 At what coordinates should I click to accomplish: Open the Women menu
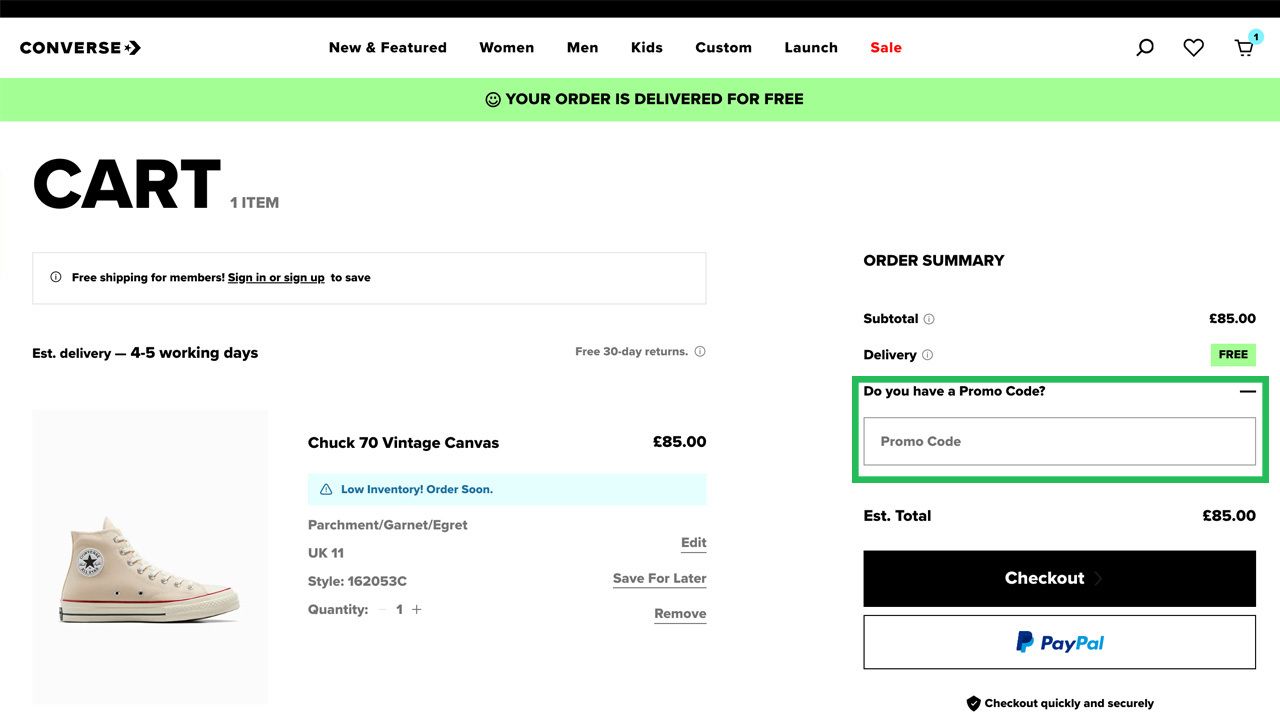click(507, 47)
